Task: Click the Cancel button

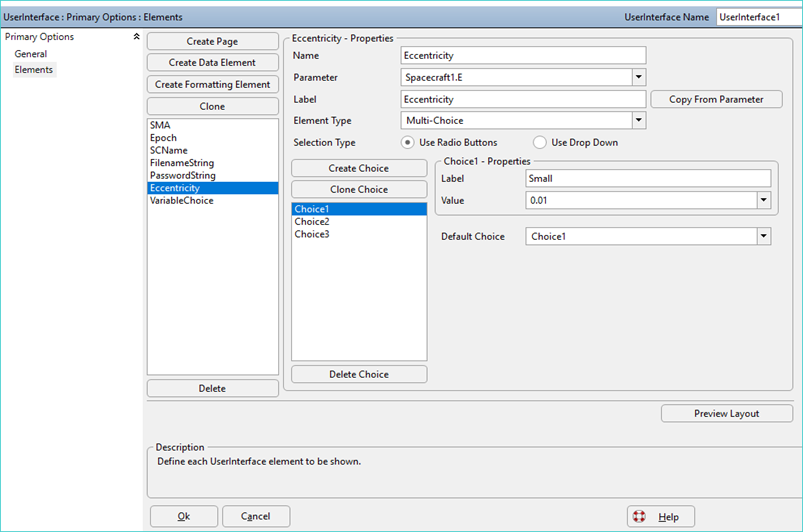Action: click(x=256, y=516)
